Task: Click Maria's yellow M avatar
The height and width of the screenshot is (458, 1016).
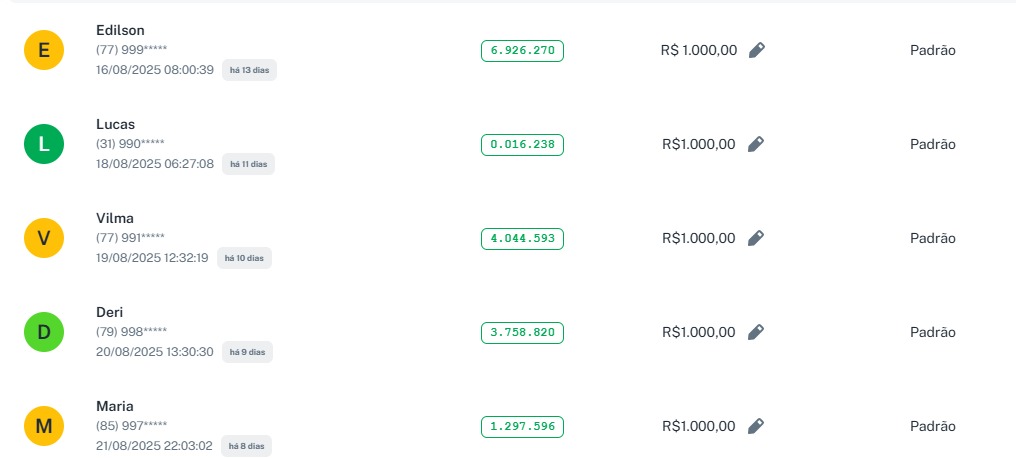Action: pyautogui.click(x=44, y=426)
